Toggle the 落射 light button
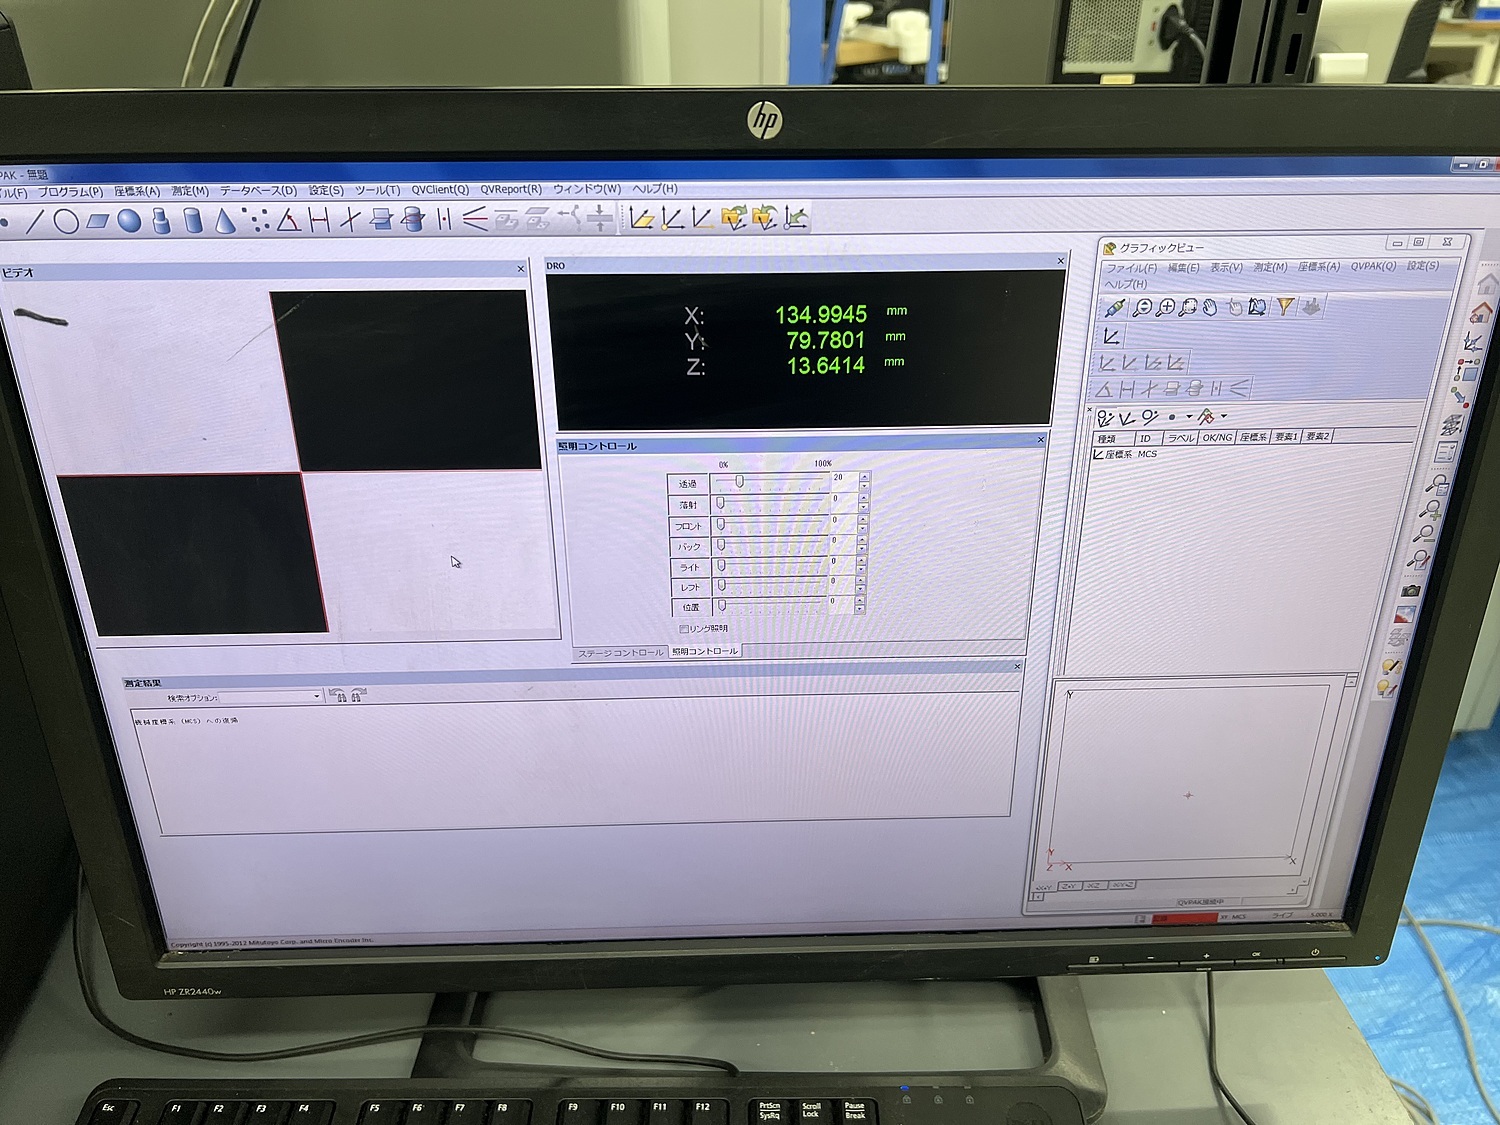Viewport: 1500px width, 1125px height. click(x=688, y=505)
